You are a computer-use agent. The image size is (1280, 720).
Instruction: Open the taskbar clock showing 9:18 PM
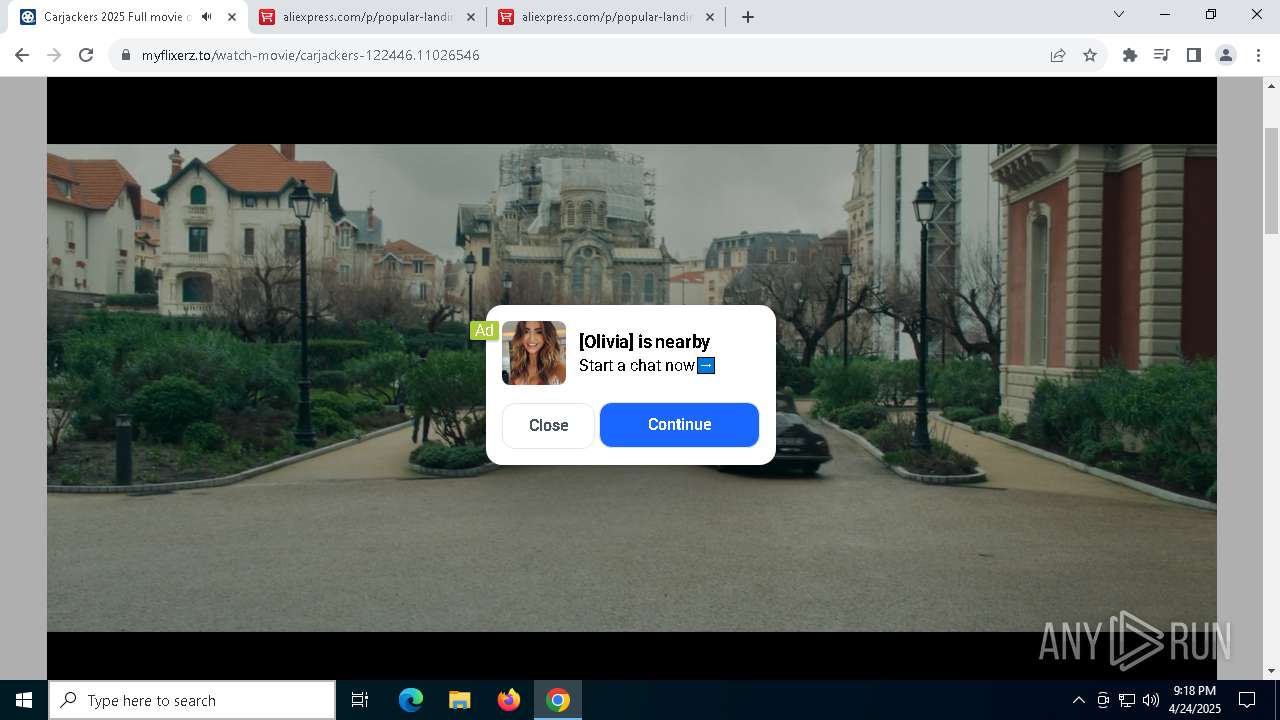1195,700
